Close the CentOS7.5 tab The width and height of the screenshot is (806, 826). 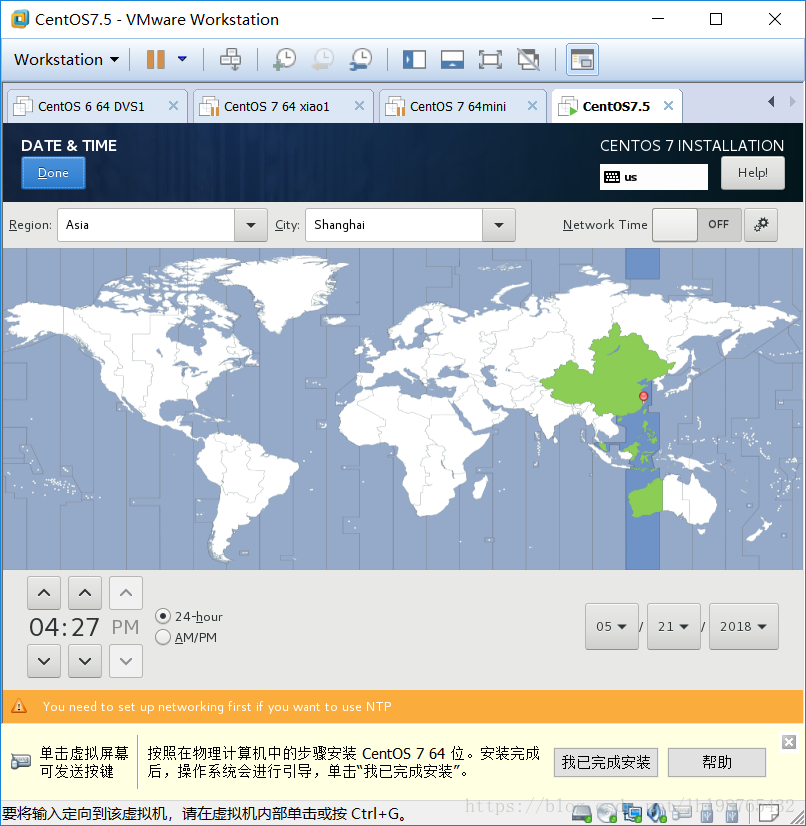[x=669, y=106]
